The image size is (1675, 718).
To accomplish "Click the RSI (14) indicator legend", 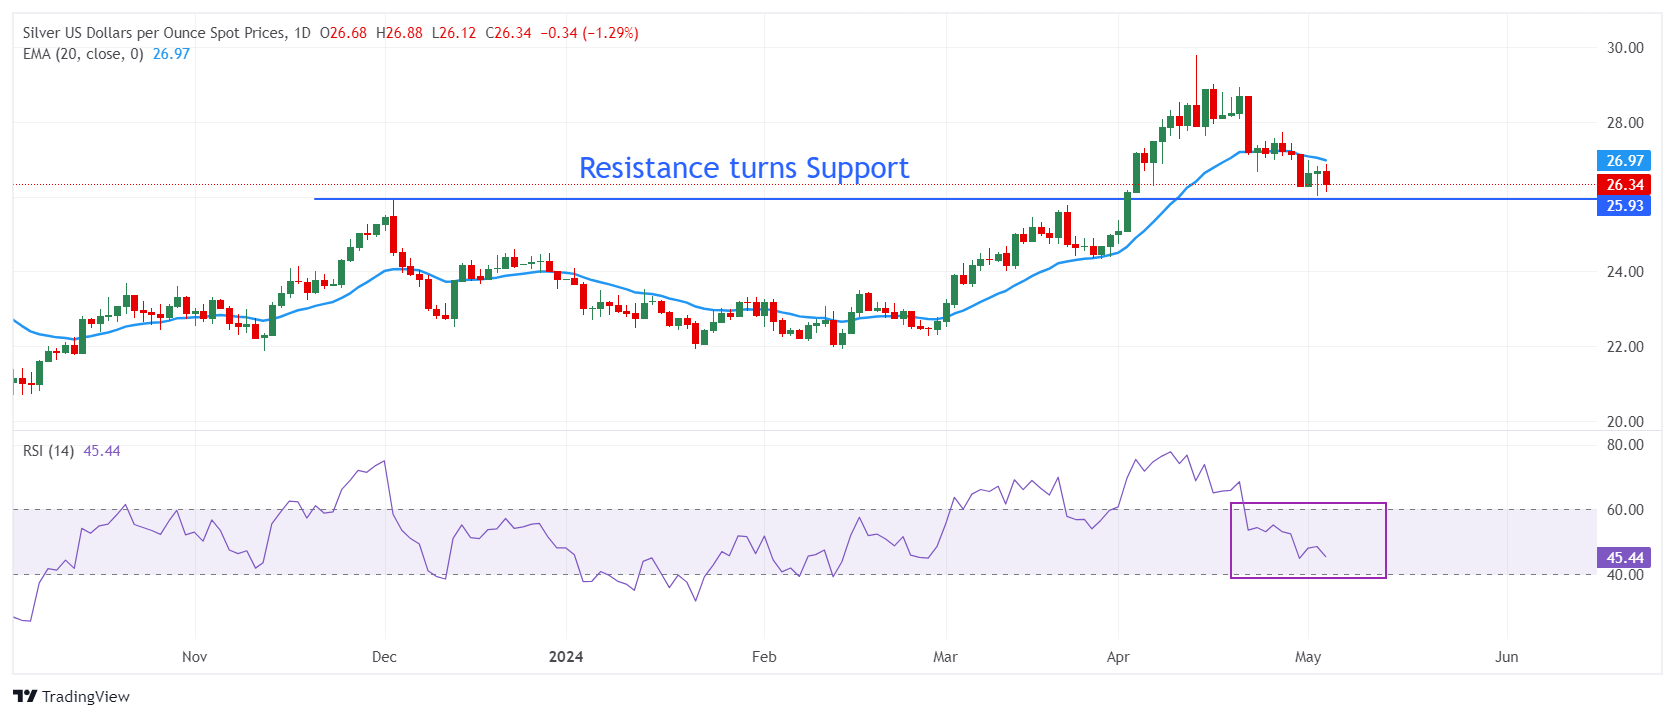I will click(x=49, y=451).
